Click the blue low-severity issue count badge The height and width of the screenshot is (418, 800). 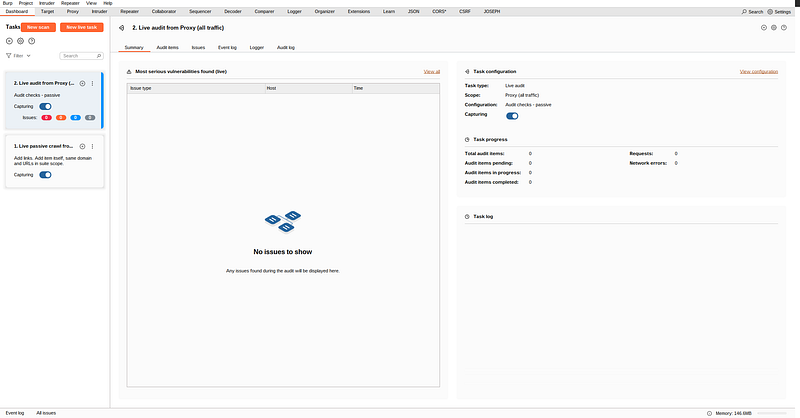pyautogui.click(x=76, y=117)
